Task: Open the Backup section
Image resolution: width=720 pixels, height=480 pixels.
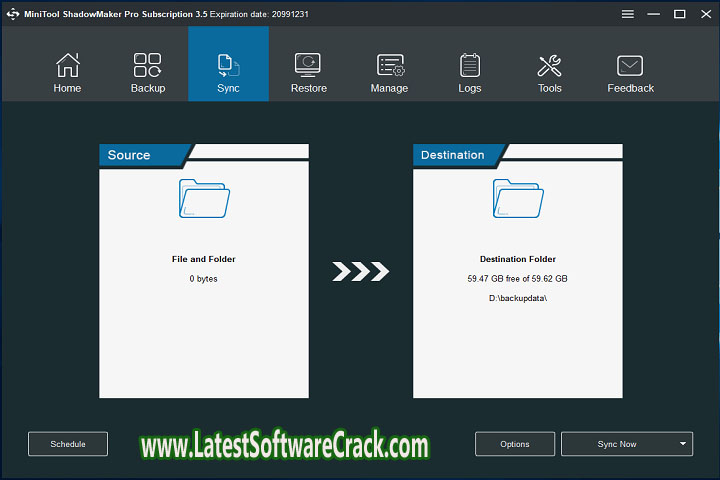Action: pos(147,72)
